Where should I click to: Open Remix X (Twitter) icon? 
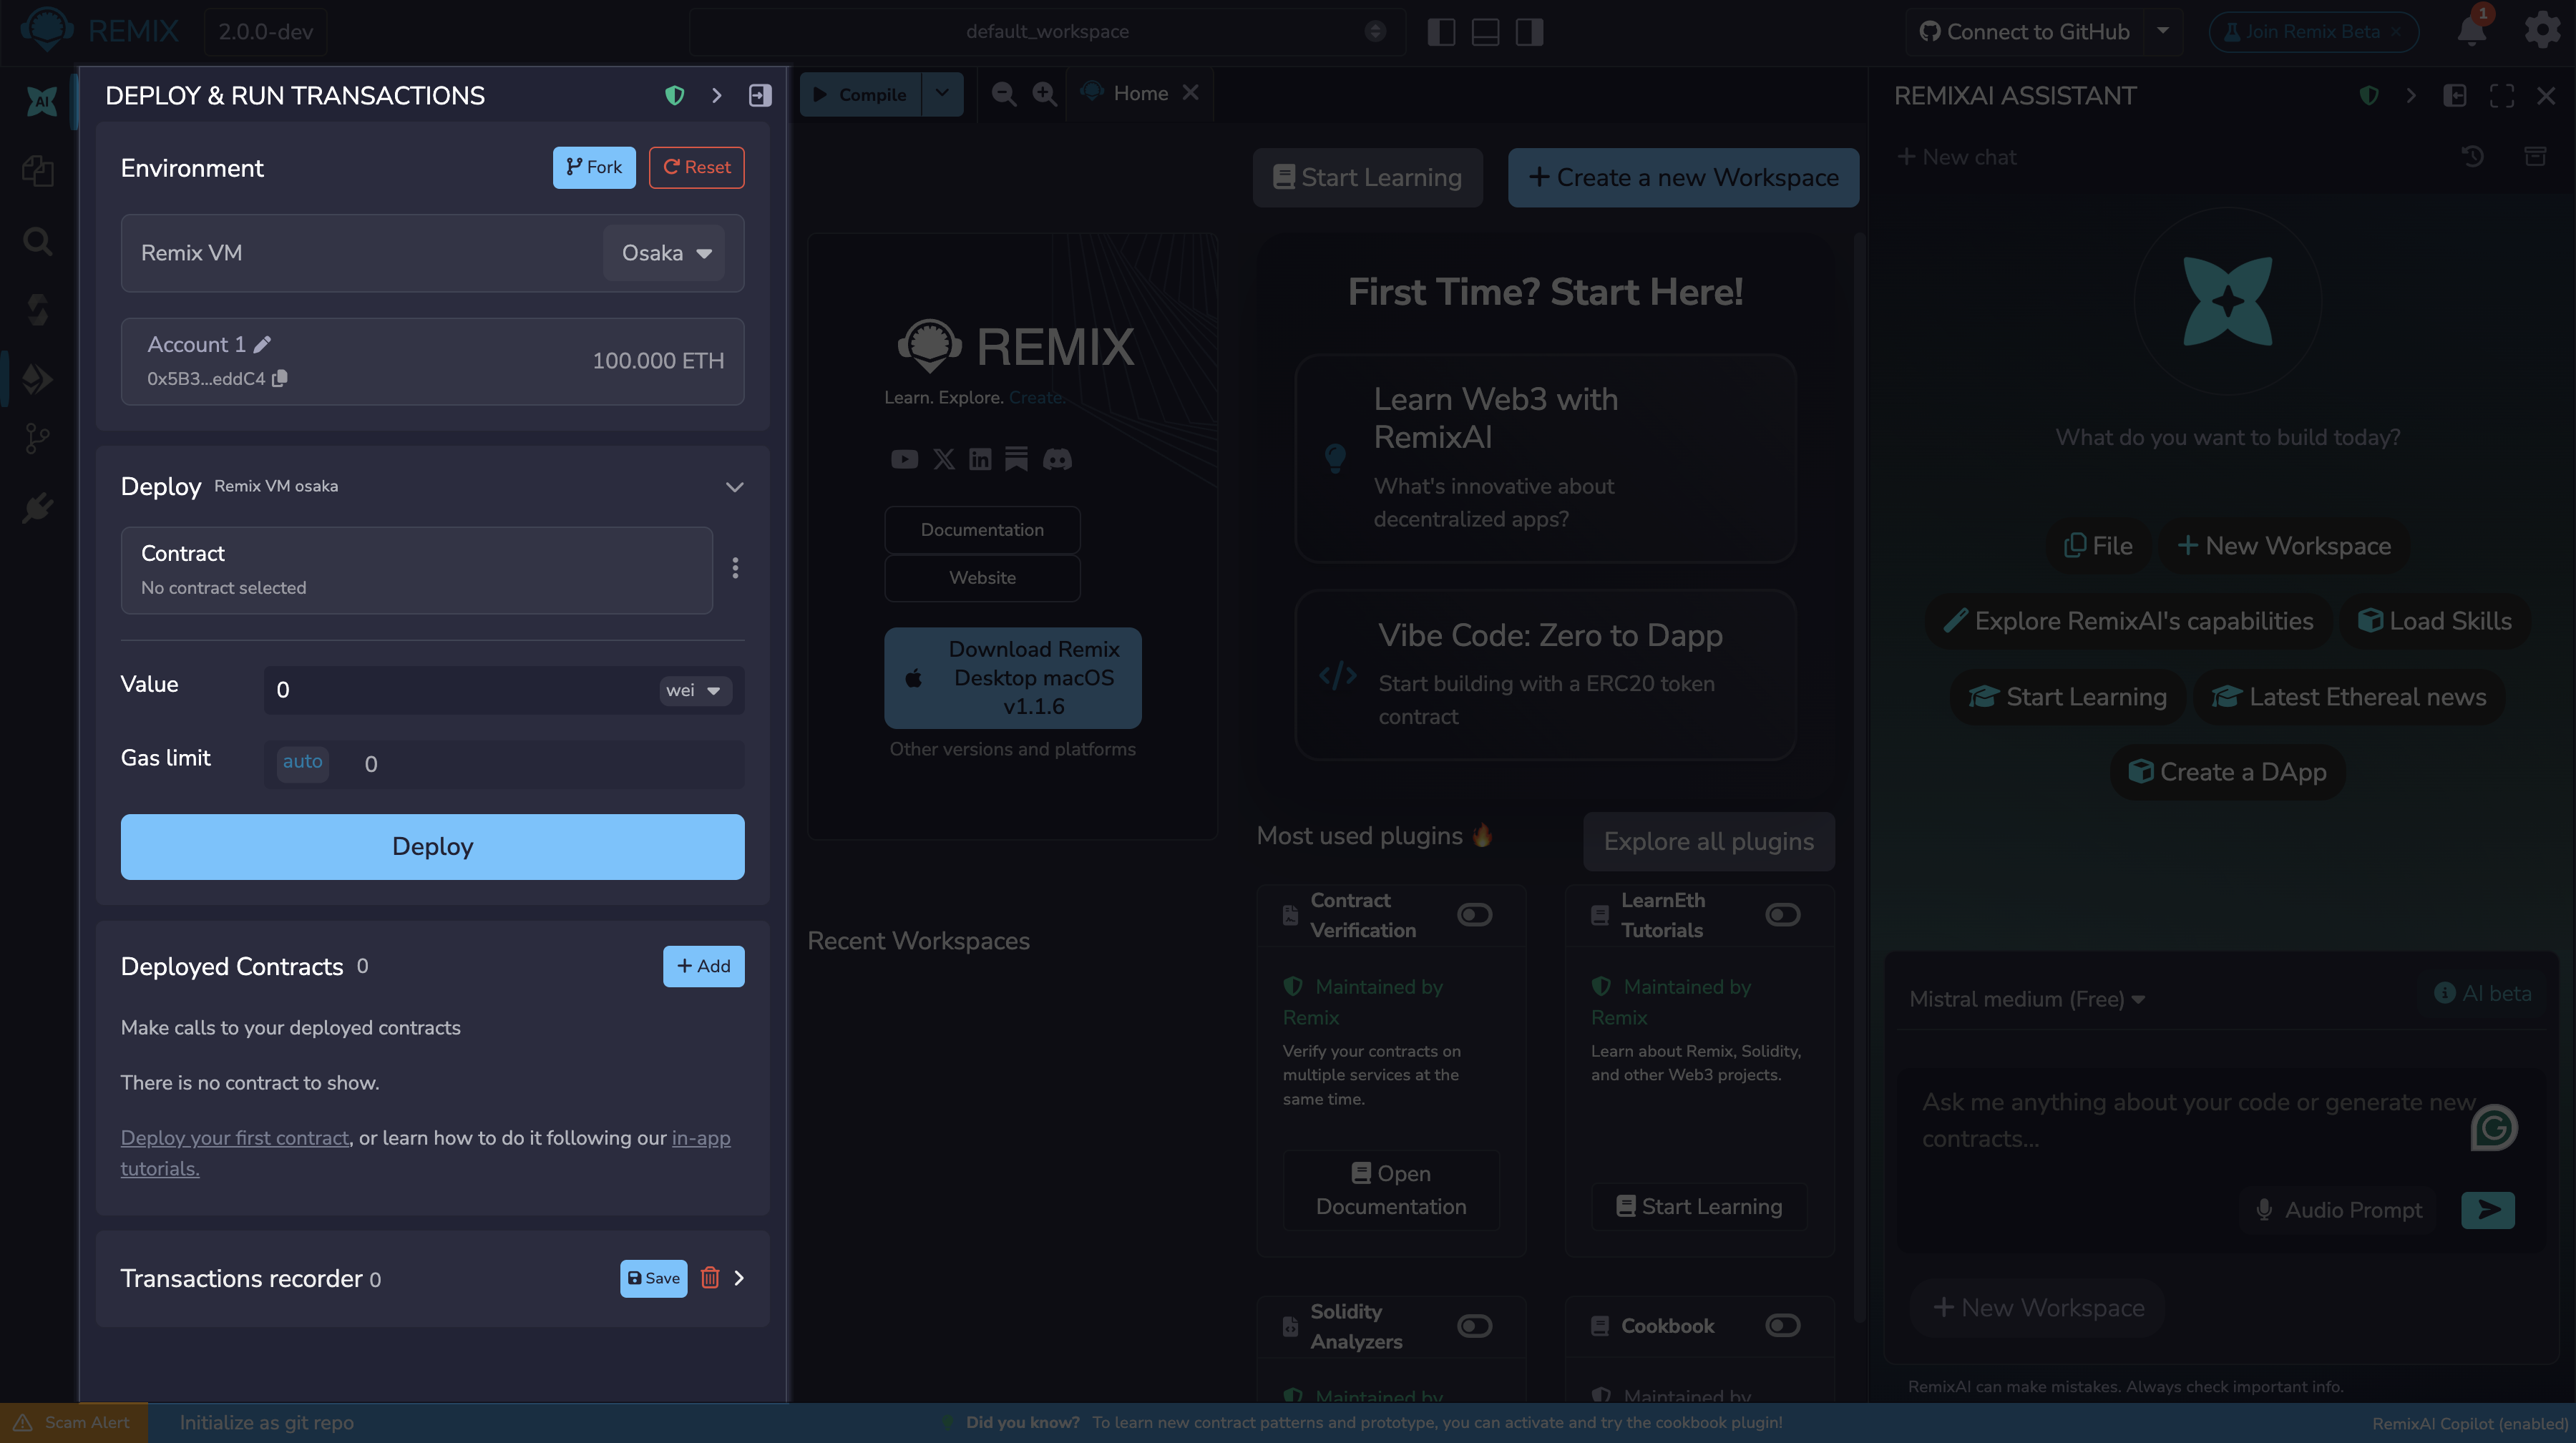pos(943,459)
